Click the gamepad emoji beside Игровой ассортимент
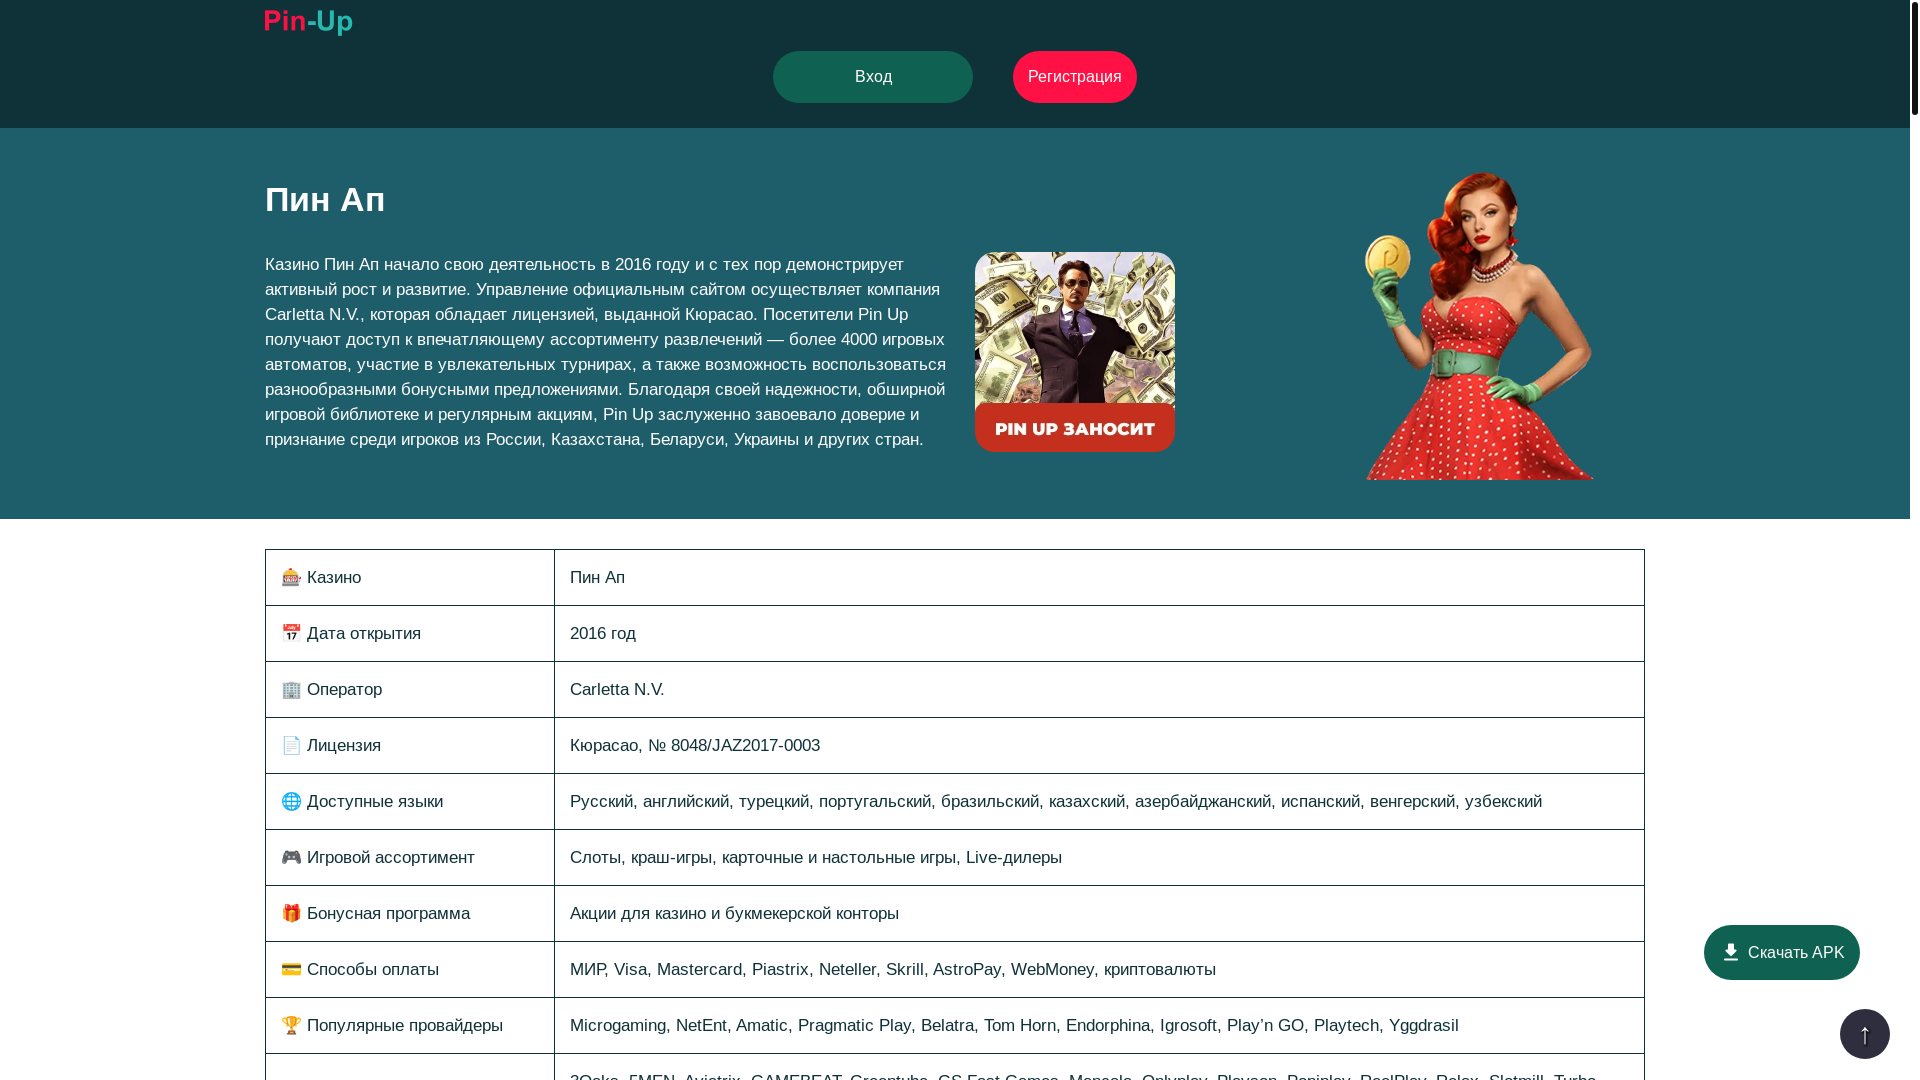1920x1080 pixels. (x=291, y=857)
